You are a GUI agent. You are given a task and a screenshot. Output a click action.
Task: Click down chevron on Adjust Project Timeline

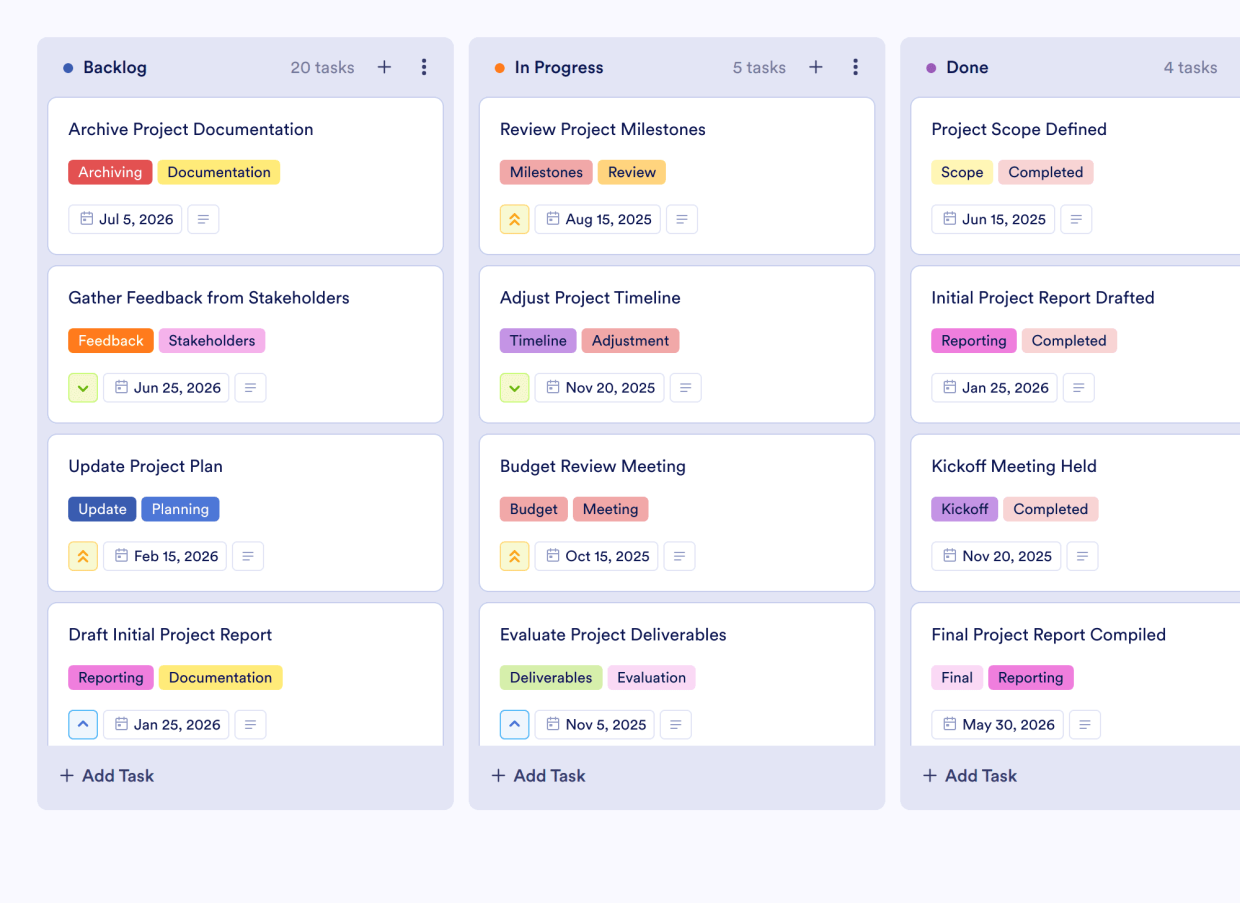[514, 388]
